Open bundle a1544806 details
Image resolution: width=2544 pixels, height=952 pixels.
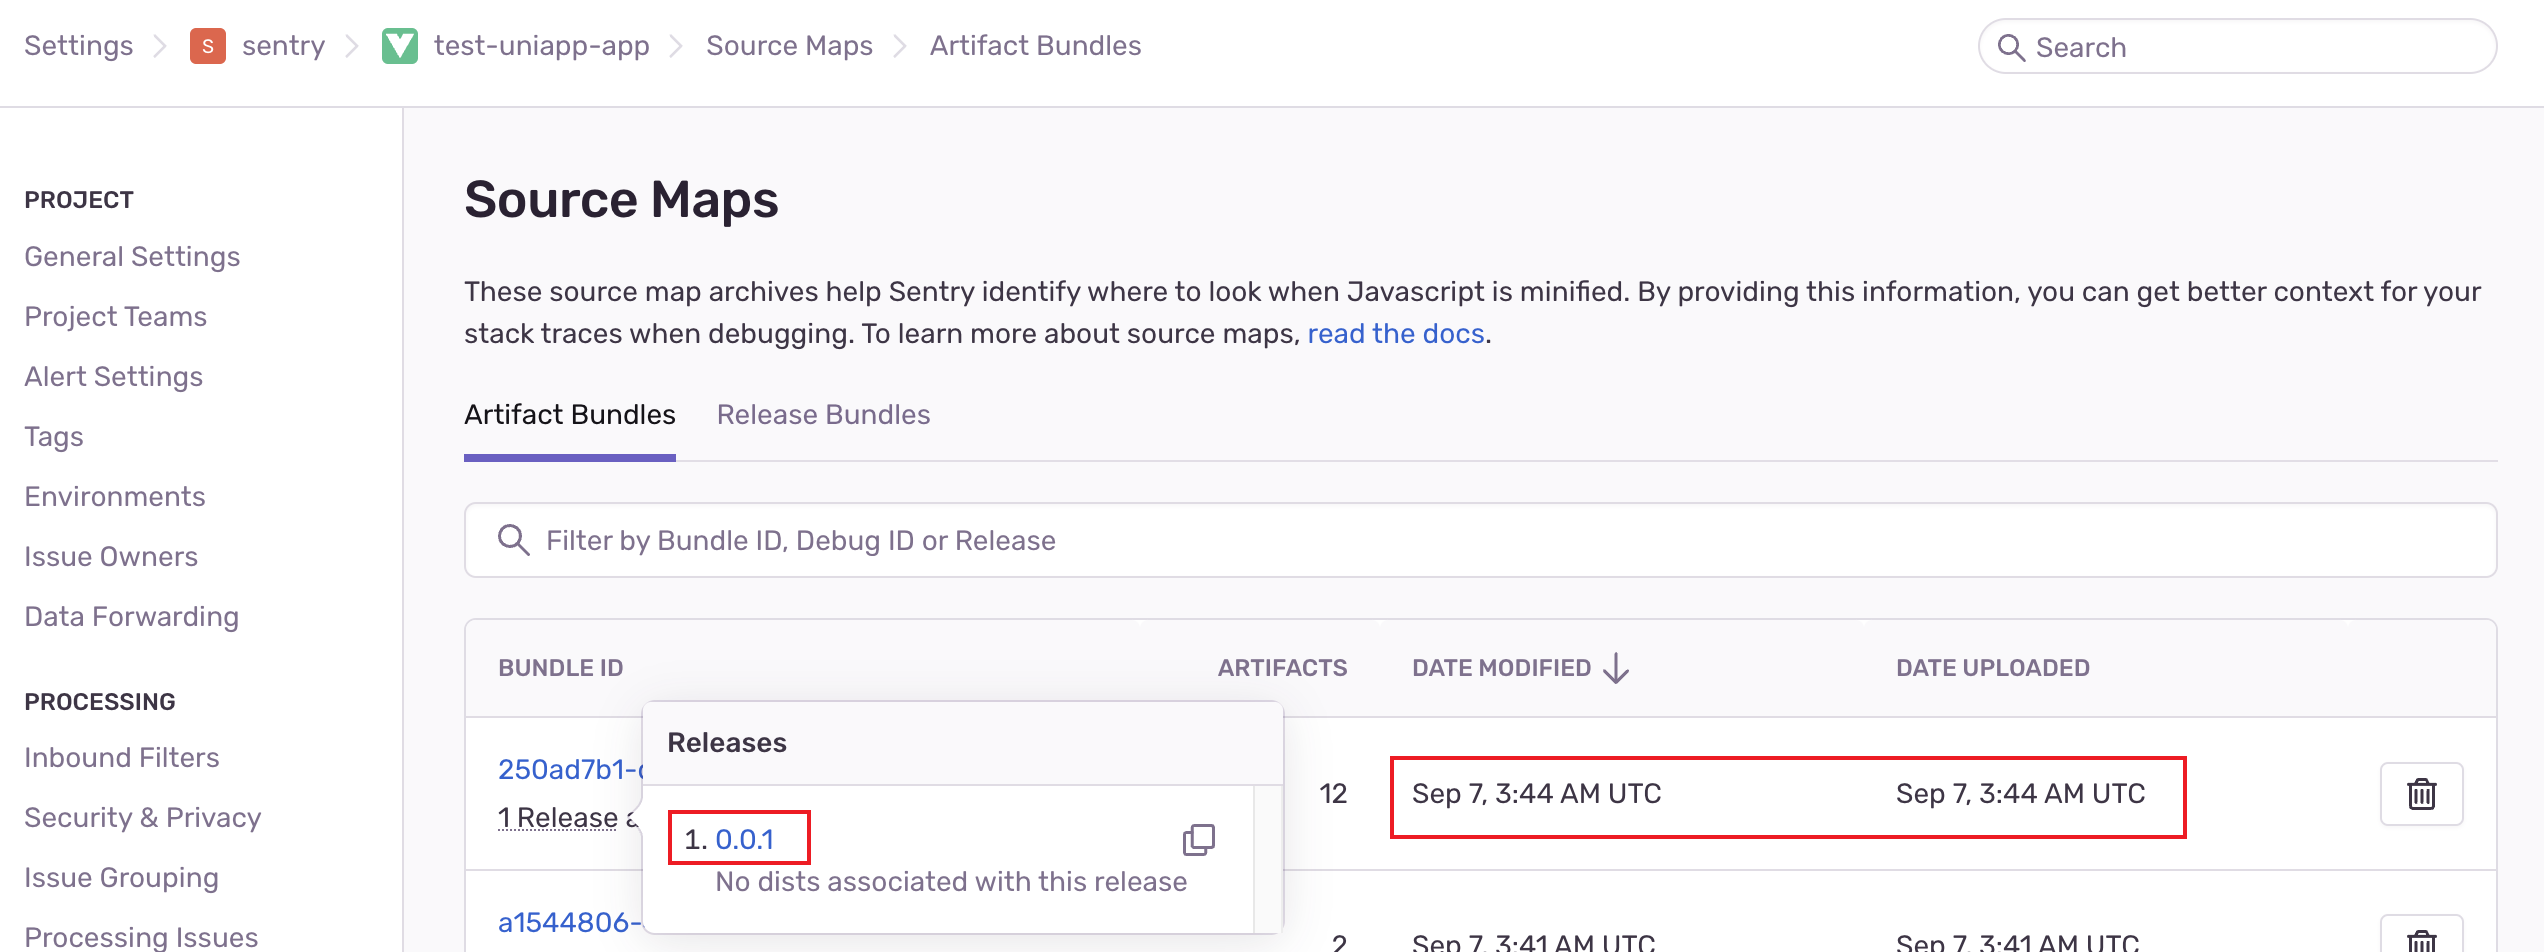click(x=568, y=922)
